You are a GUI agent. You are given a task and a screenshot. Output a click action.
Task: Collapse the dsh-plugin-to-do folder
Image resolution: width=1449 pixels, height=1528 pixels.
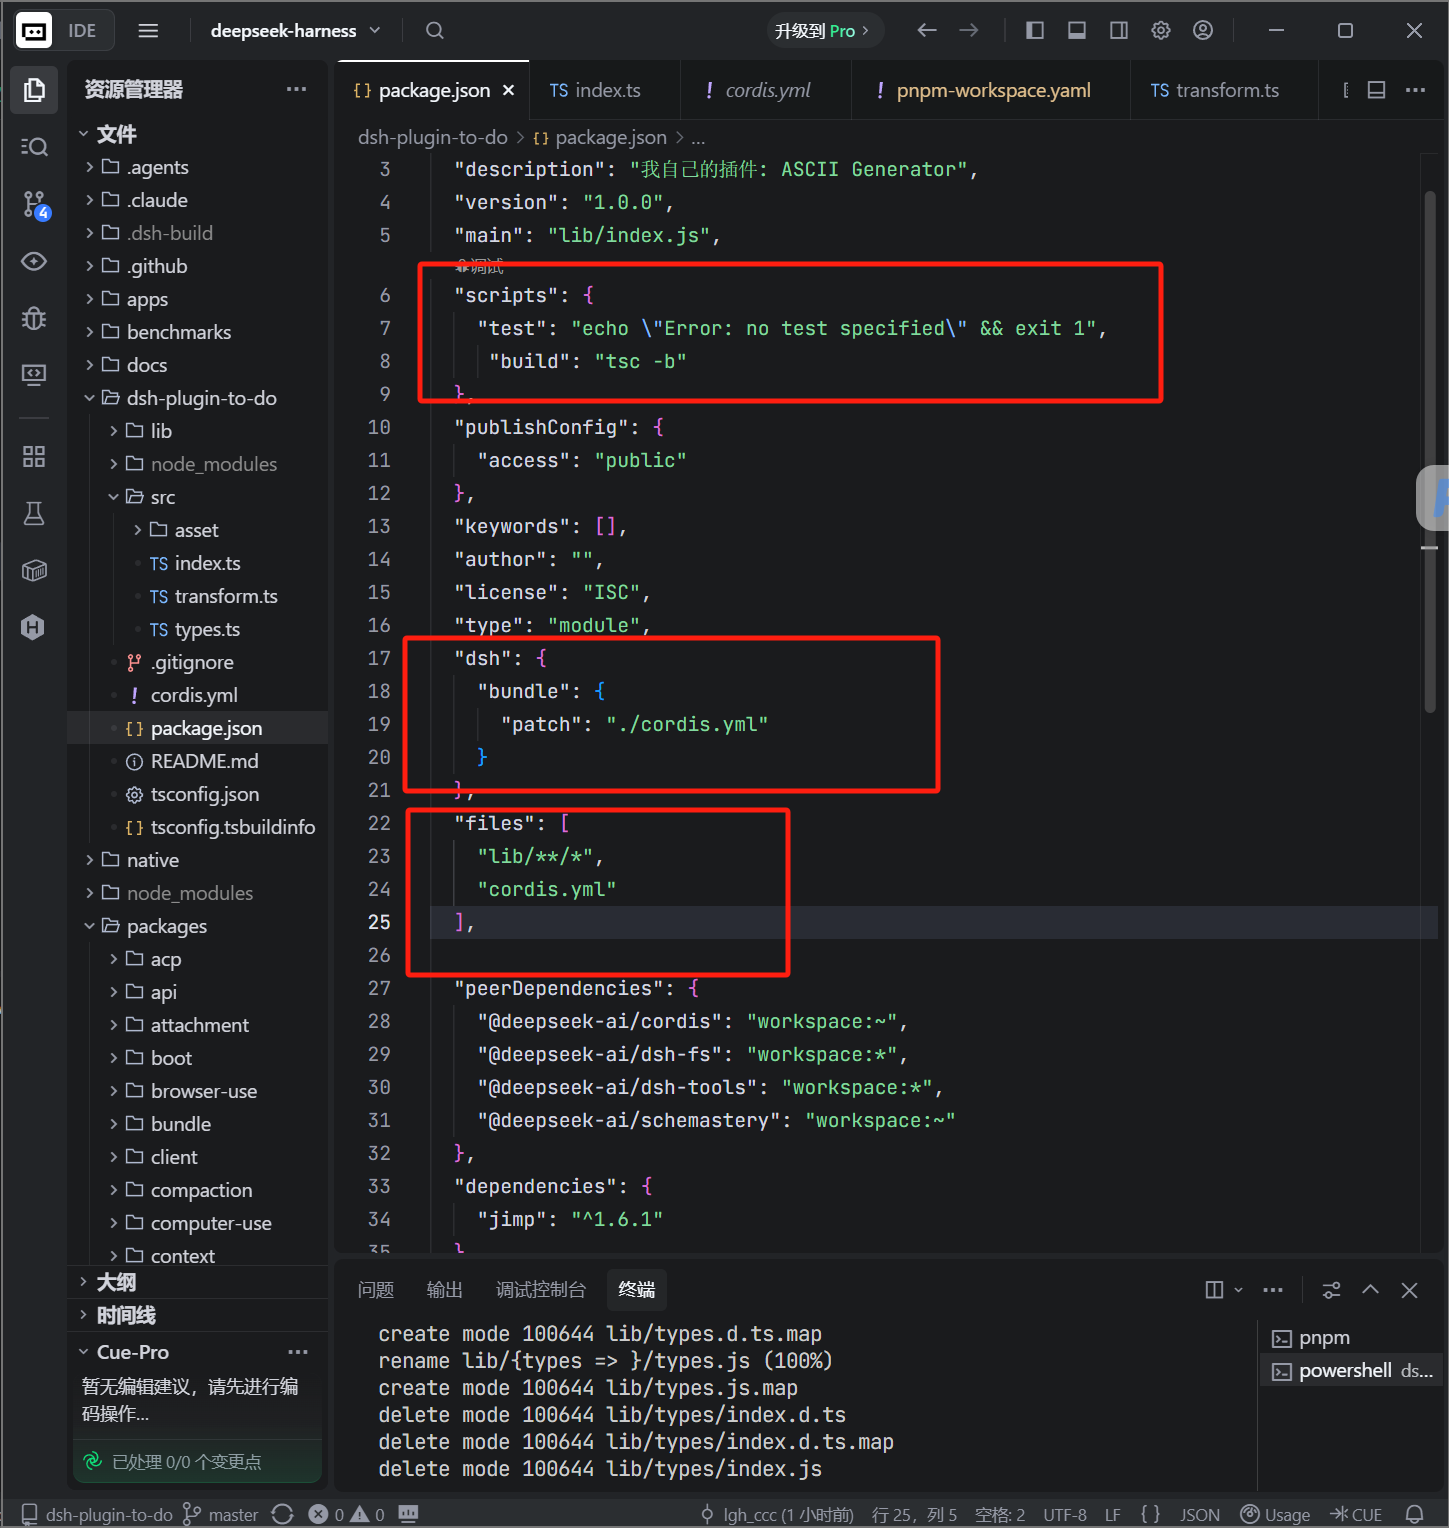click(x=201, y=398)
